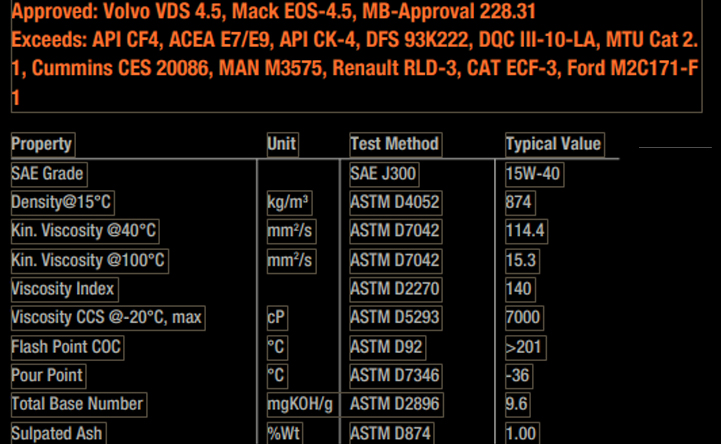
Task: Click the '140' viscosity index value
Action: pos(520,290)
